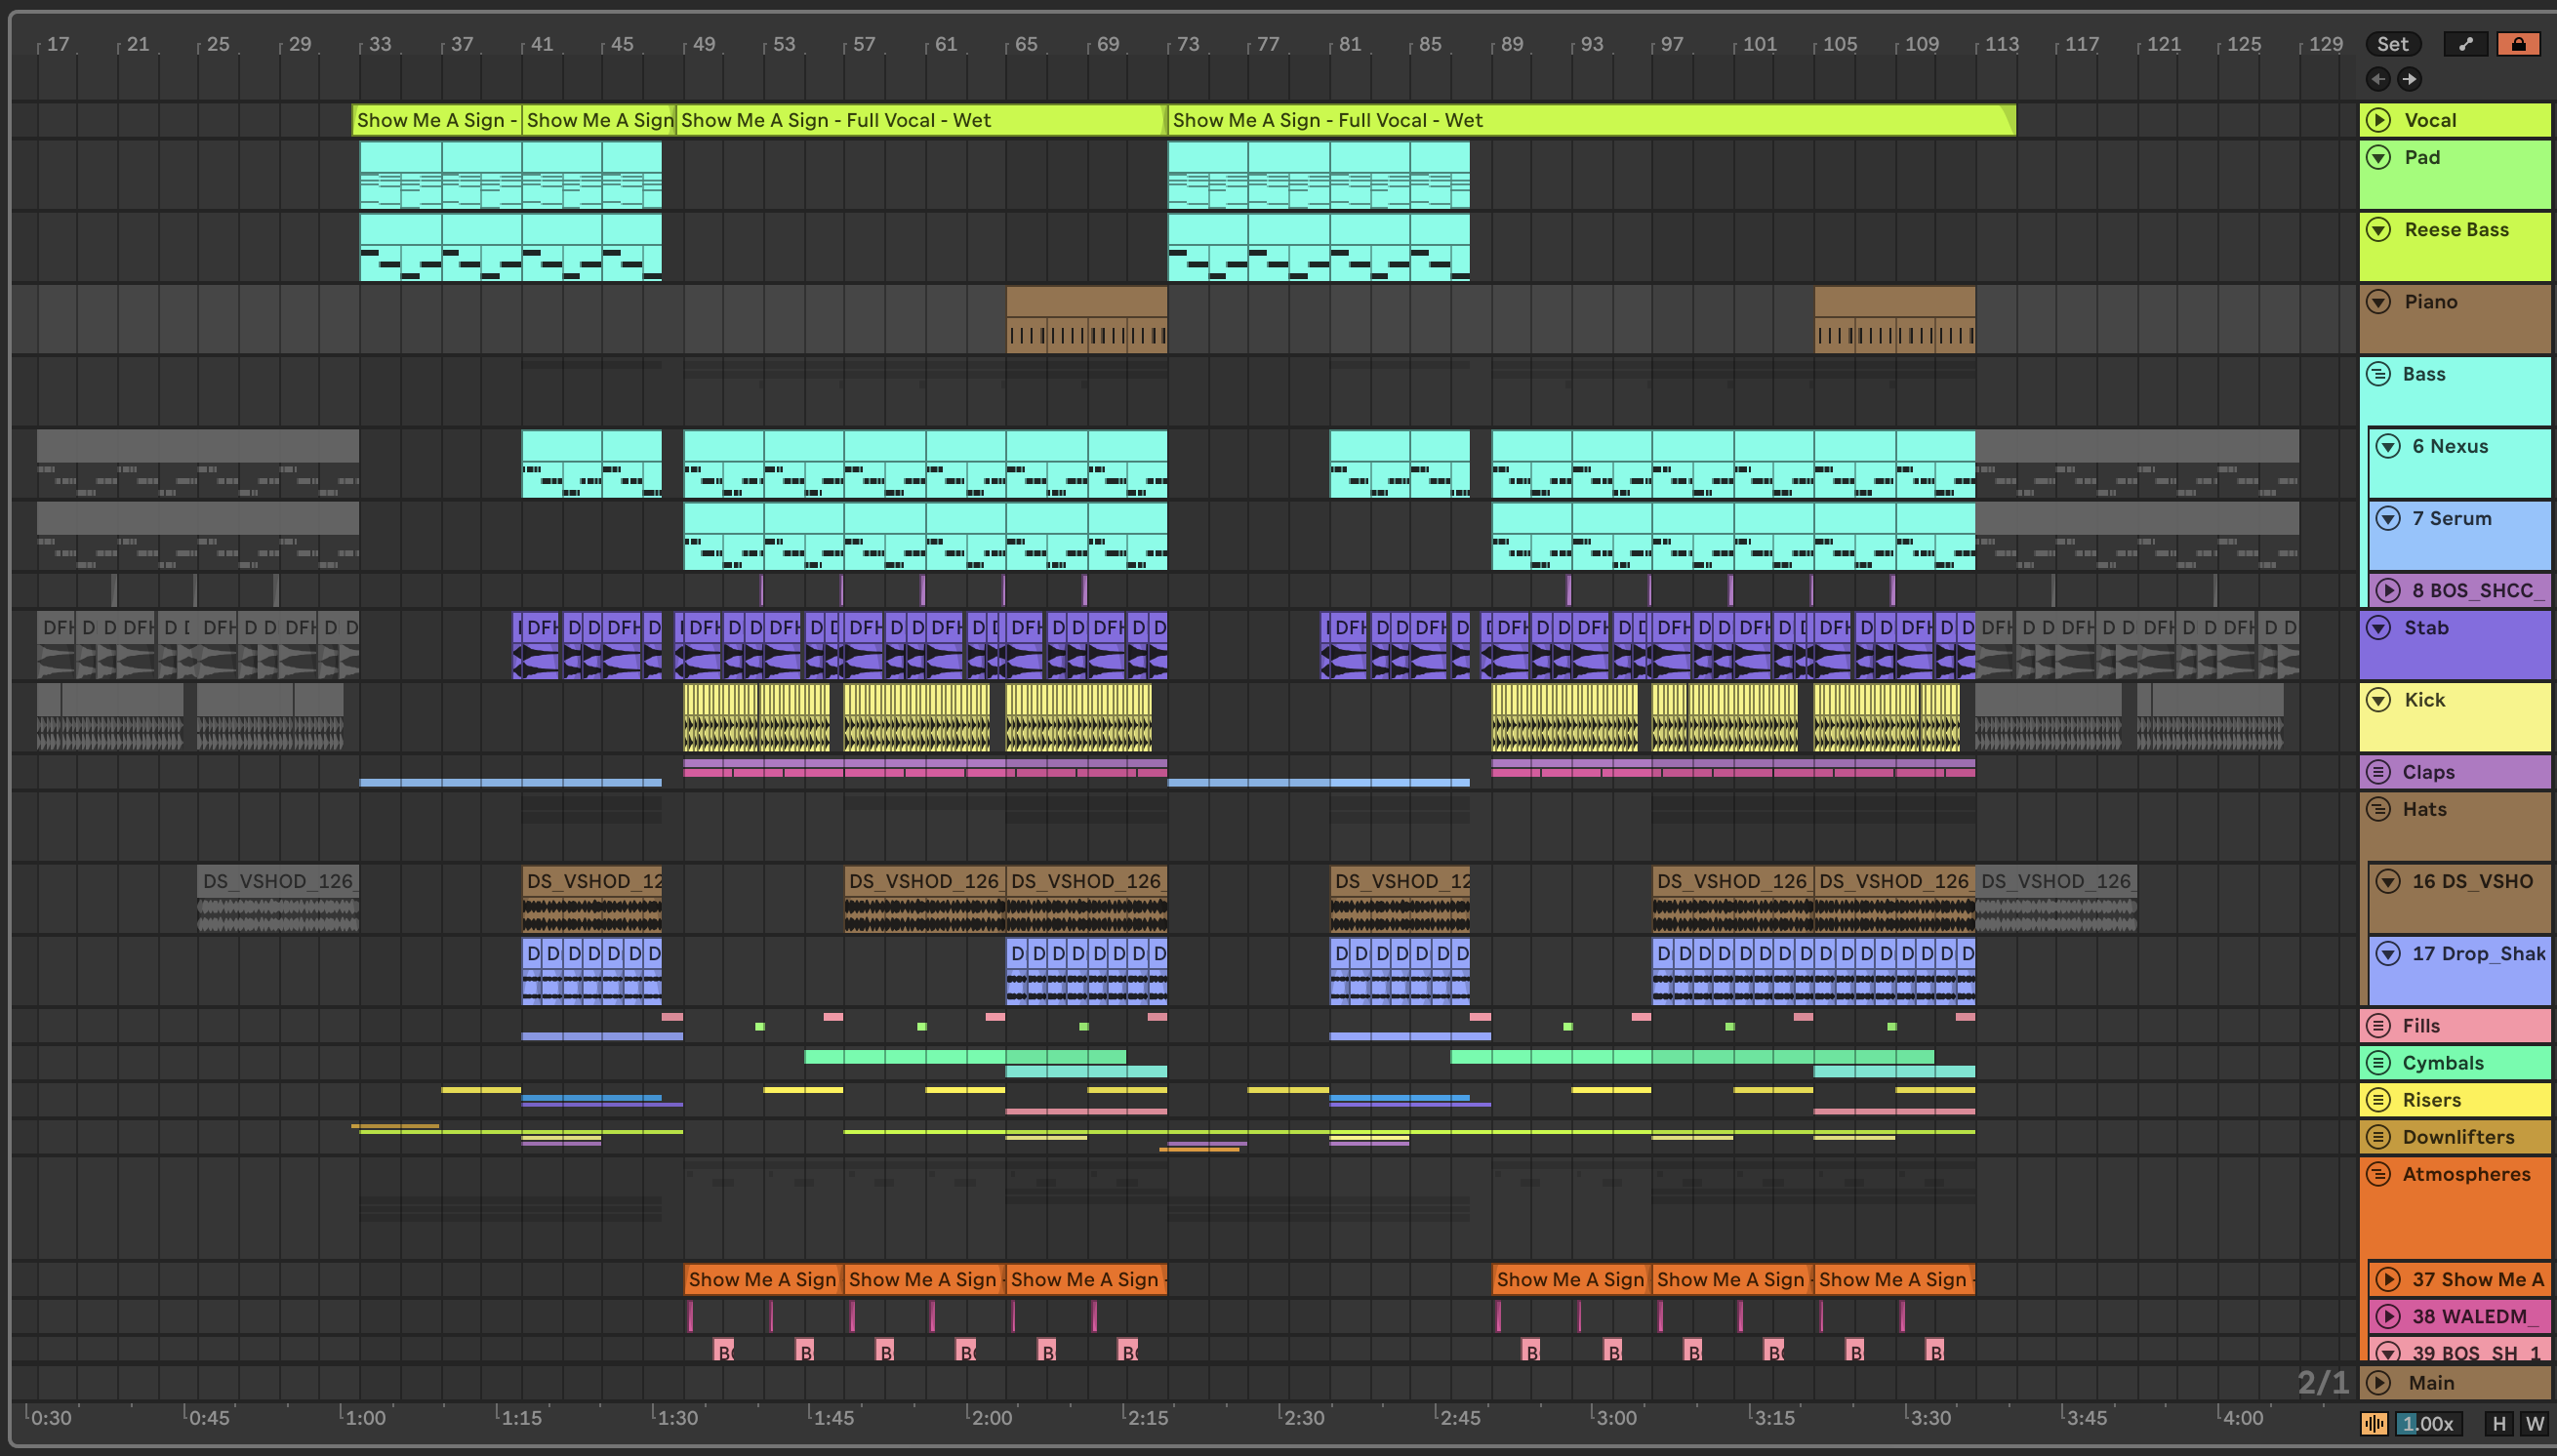2557x1456 pixels.
Task: Adjust the 1.00x waveform zoom slider
Action: click(2428, 1423)
